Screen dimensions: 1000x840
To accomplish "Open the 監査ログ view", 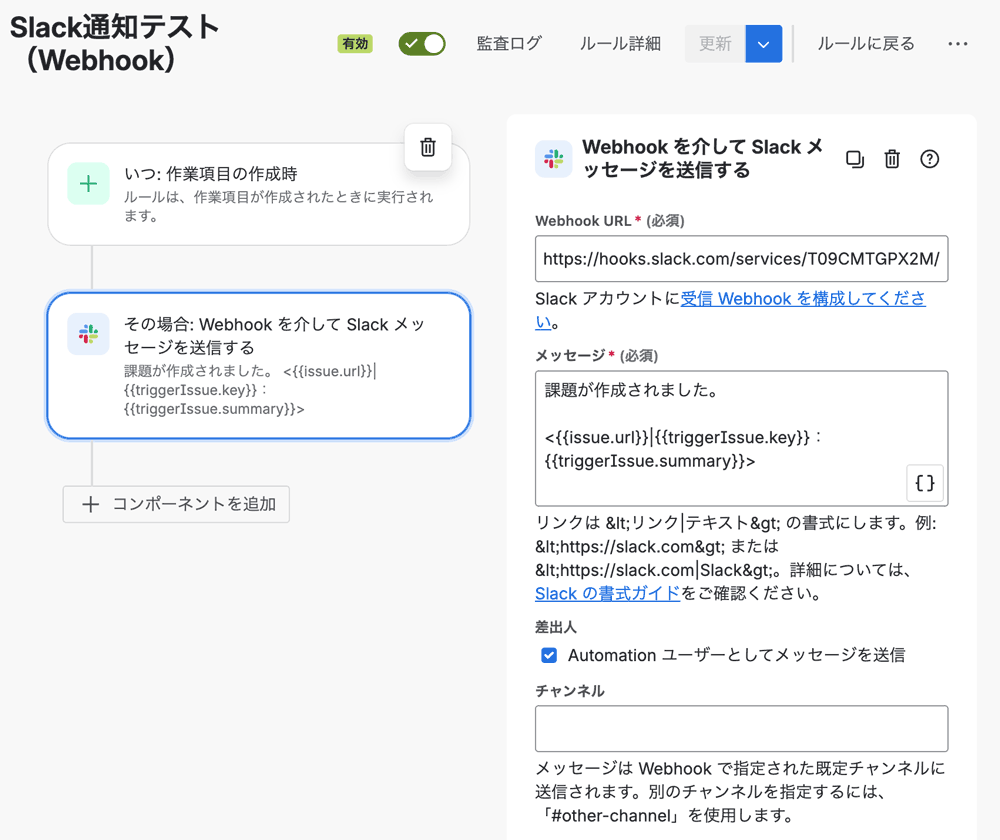I will tap(509, 43).
